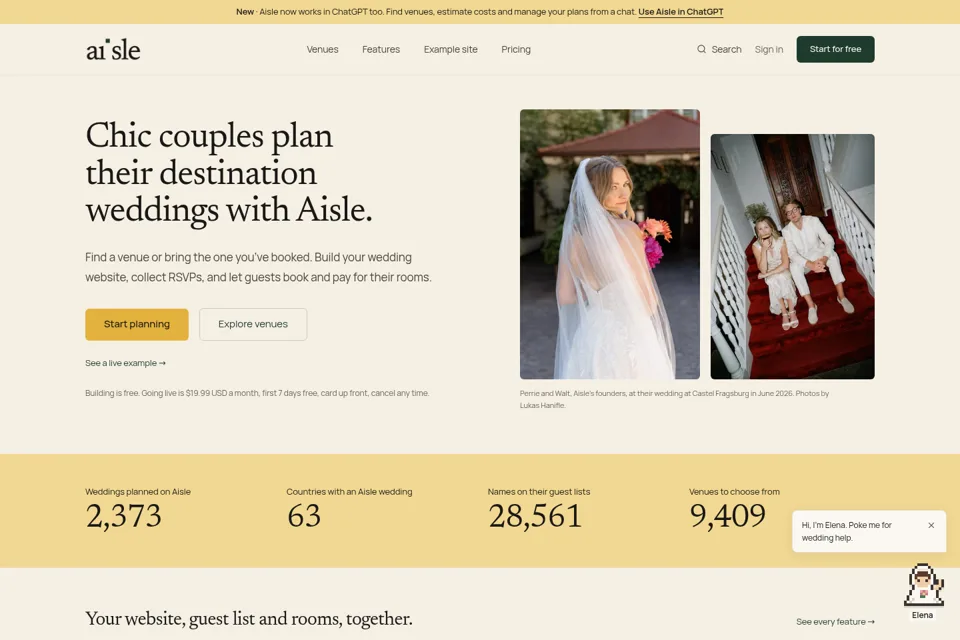
Task: Close the Elena chat bubble
Action: [931, 525]
